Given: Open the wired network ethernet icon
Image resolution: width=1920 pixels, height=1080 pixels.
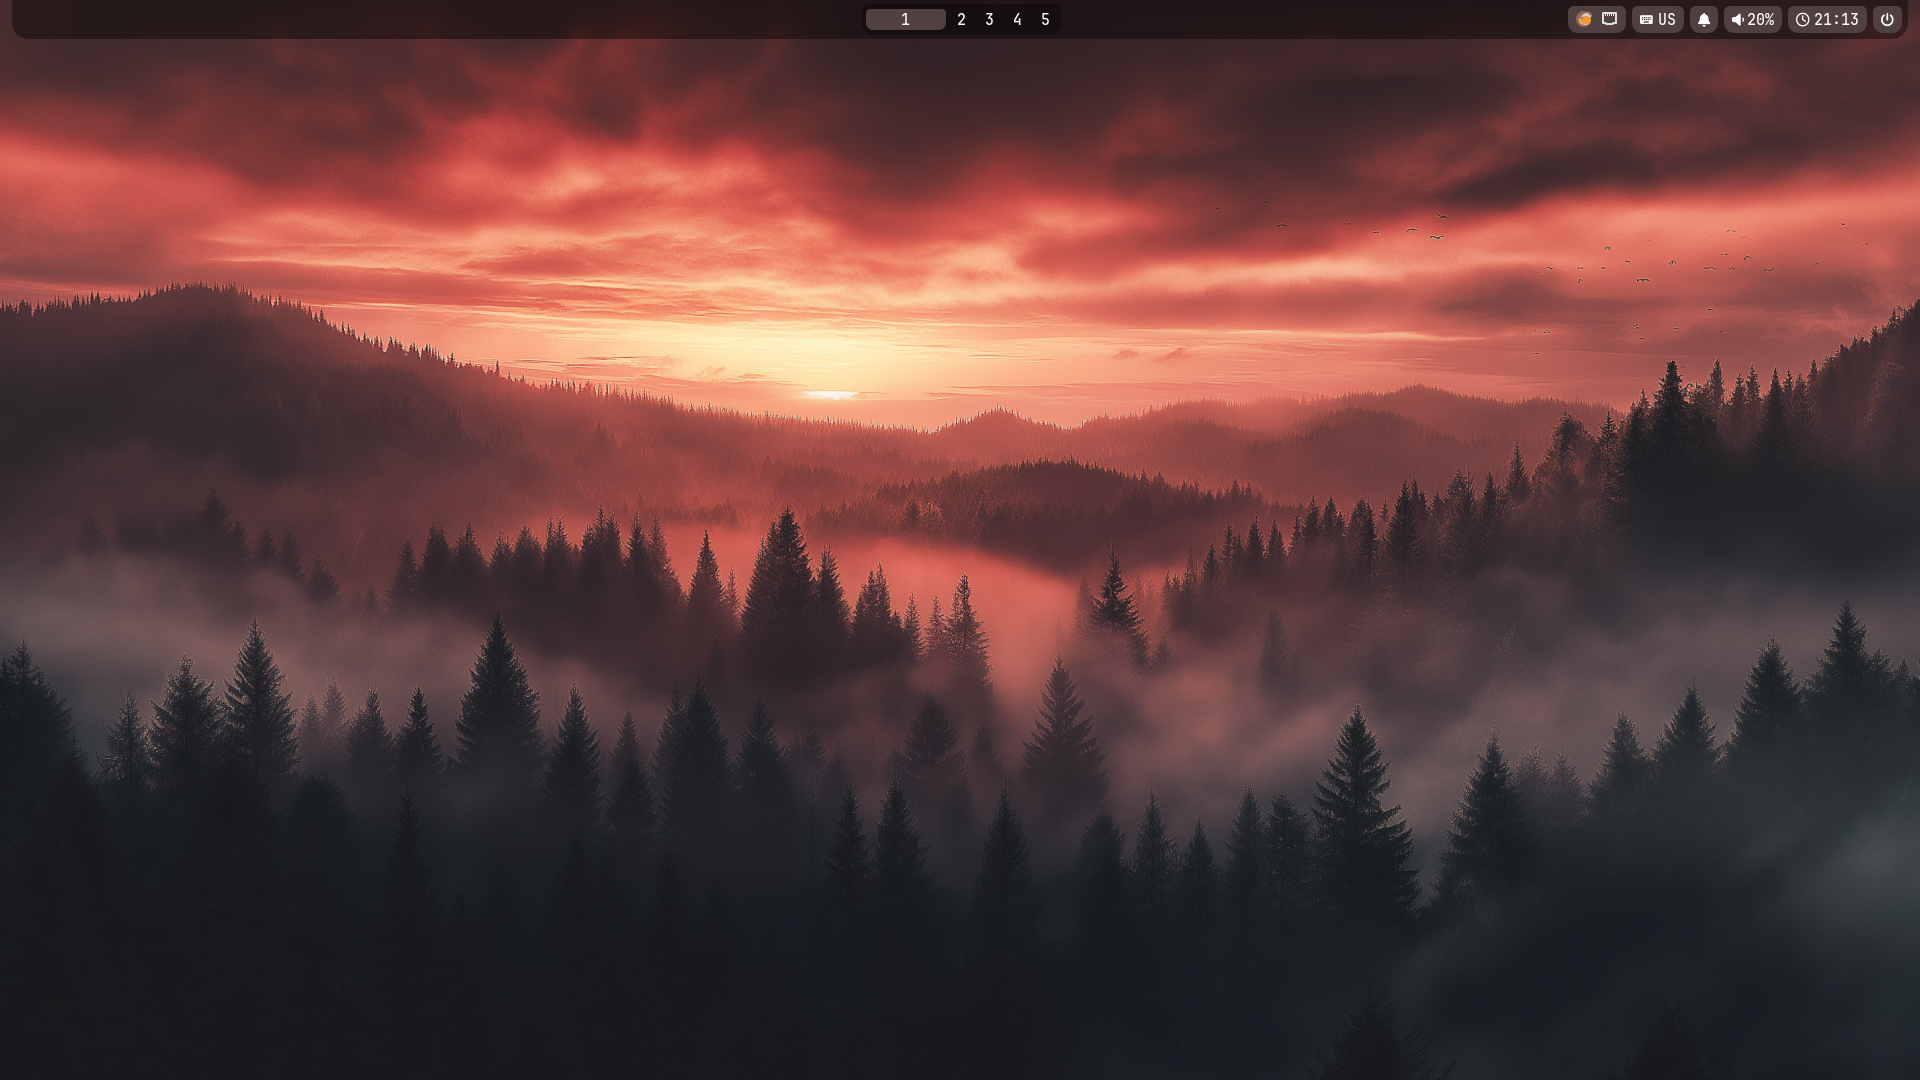Looking at the screenshot, I should 1609,19.
